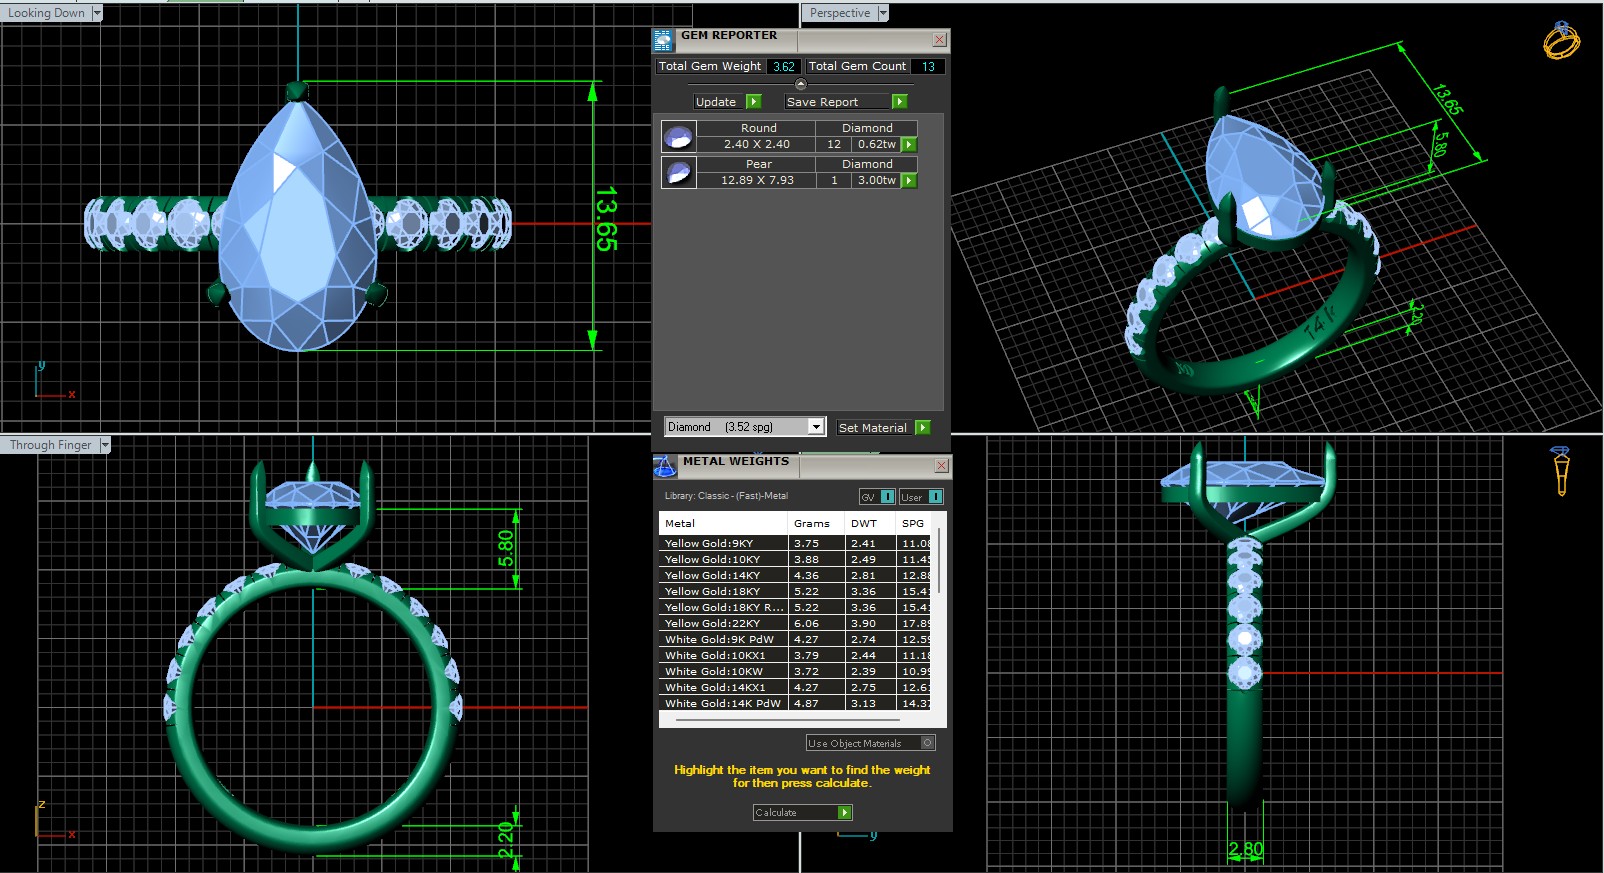Click the Round diamond gem thumbnail
This screenshot has height=873, width=1604.
[678, 136]
